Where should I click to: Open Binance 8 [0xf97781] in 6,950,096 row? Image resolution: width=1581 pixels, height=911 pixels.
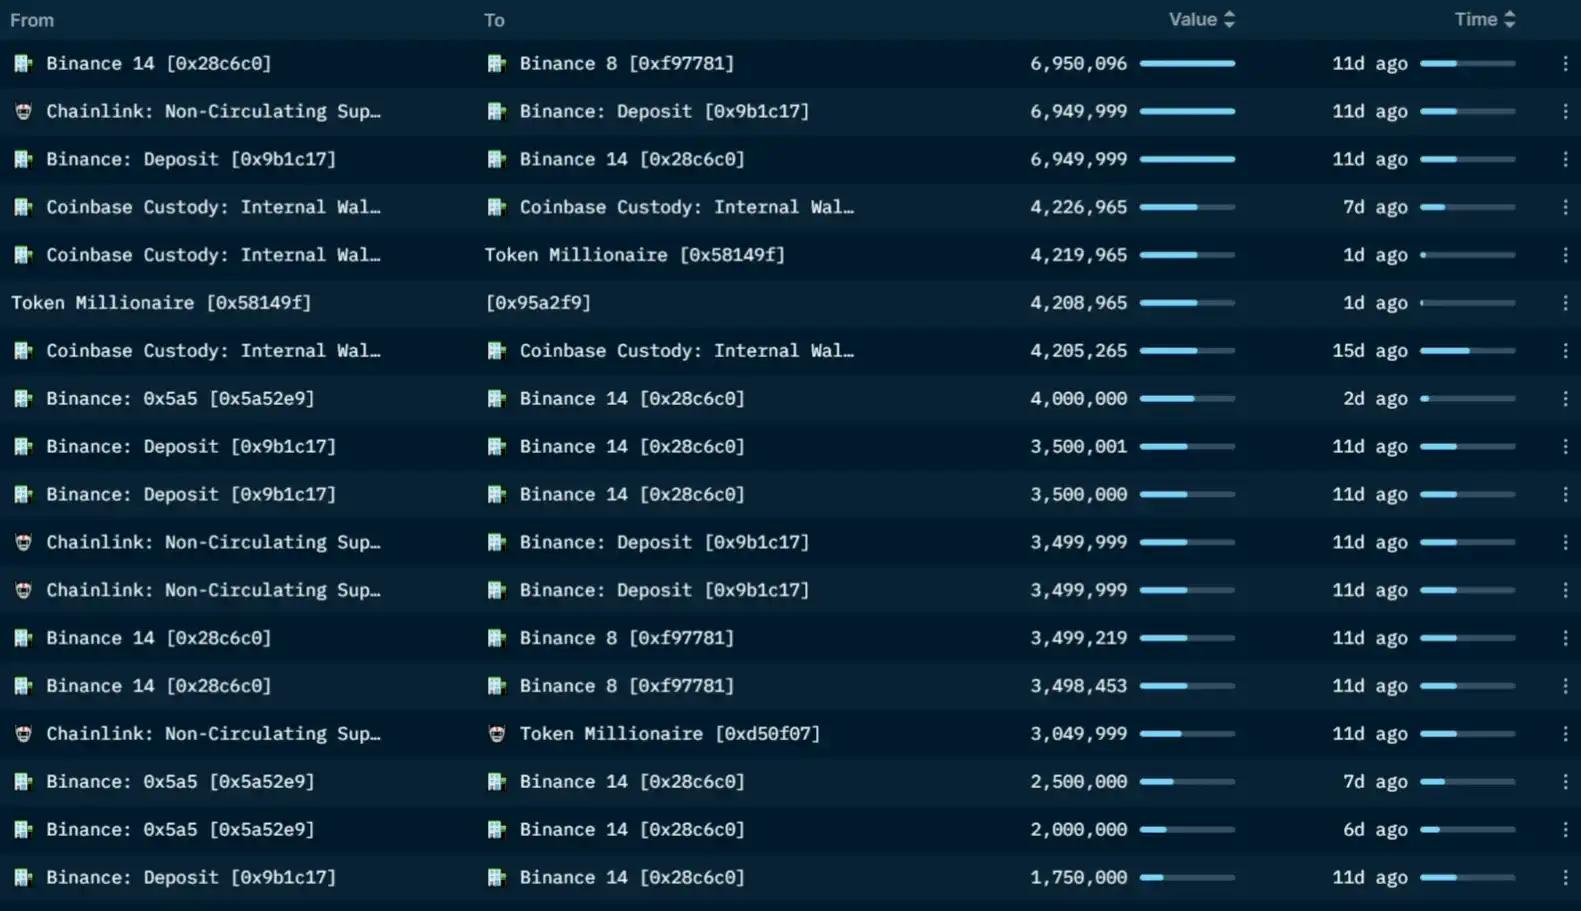pyautogui.click(x=627, y=63)
